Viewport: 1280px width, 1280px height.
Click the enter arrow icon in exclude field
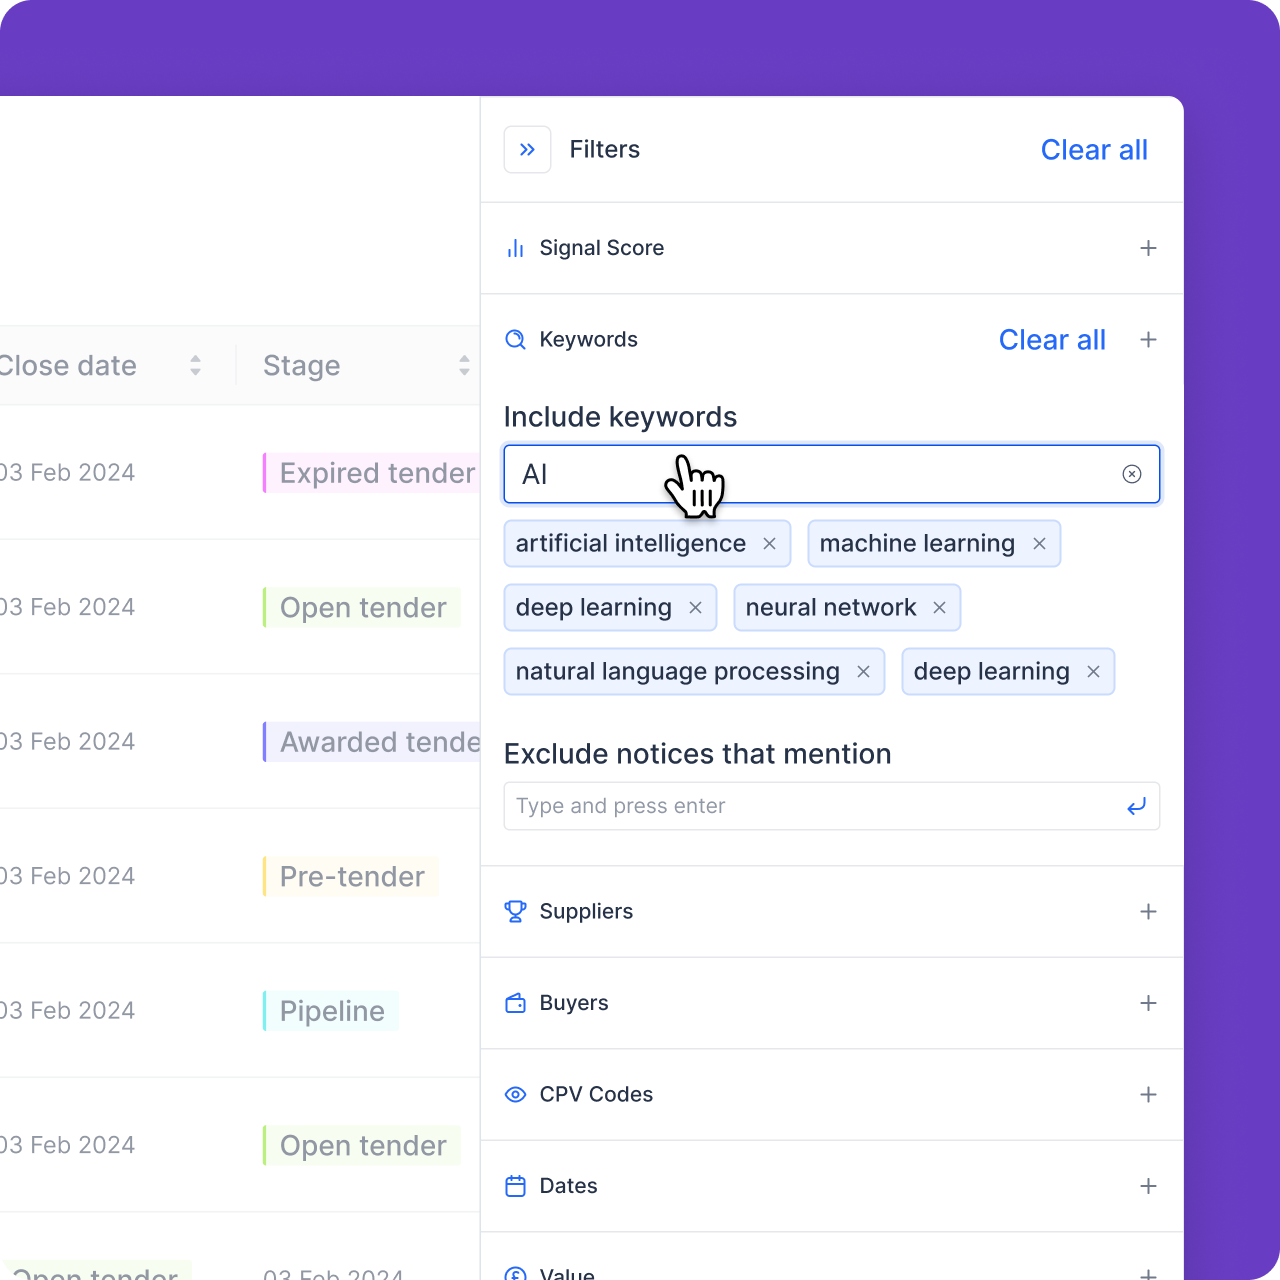coord(1136,806)
